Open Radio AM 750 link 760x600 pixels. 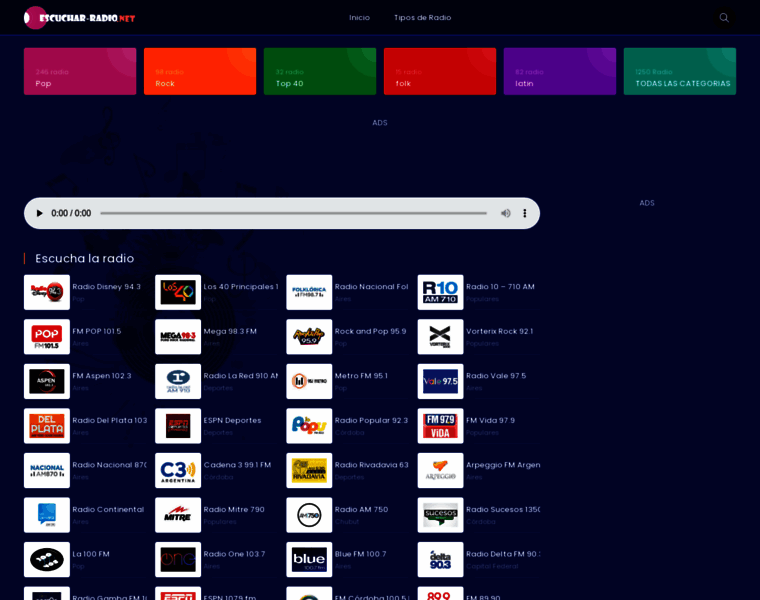tap(362, 509)
